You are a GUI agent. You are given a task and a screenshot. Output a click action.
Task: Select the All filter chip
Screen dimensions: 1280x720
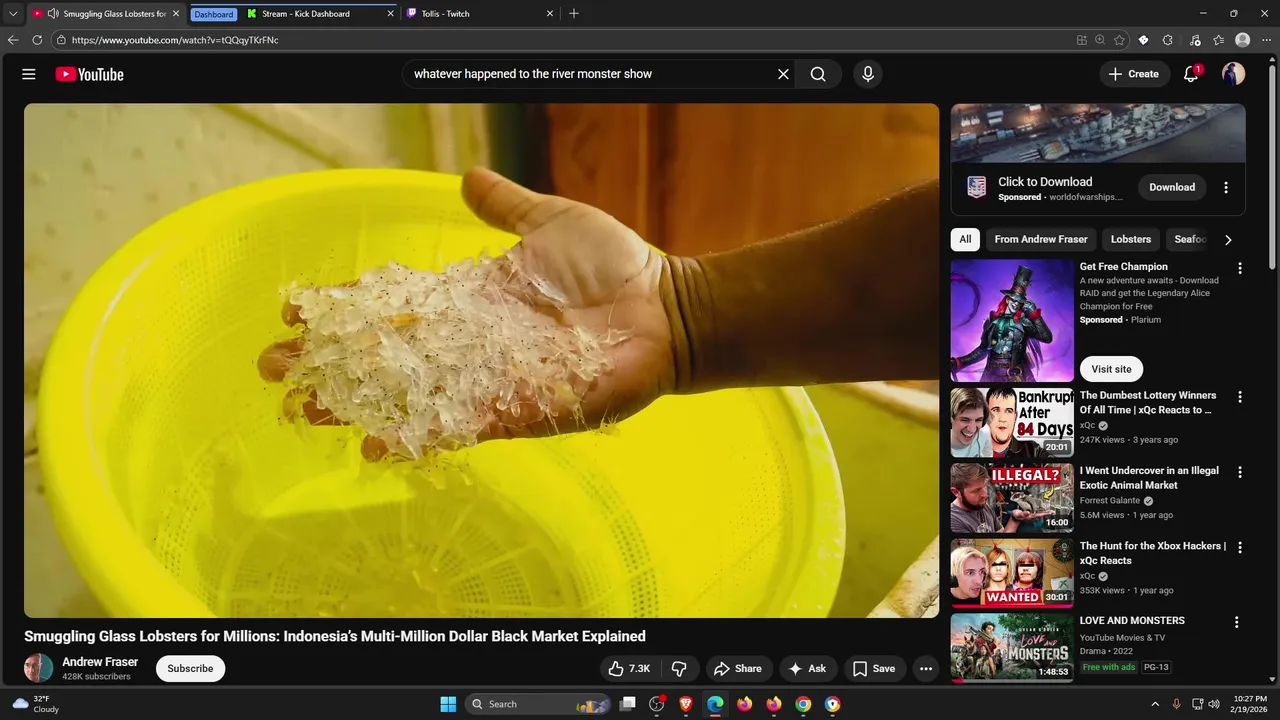965,239
